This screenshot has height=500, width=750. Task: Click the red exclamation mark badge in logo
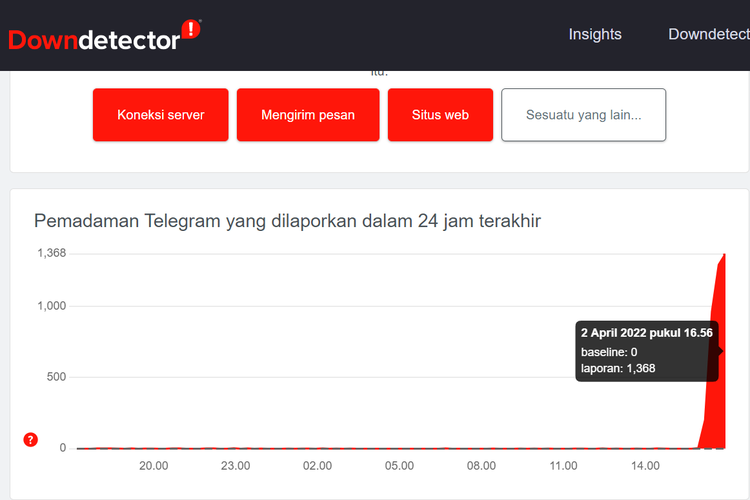tap(192, 30)
